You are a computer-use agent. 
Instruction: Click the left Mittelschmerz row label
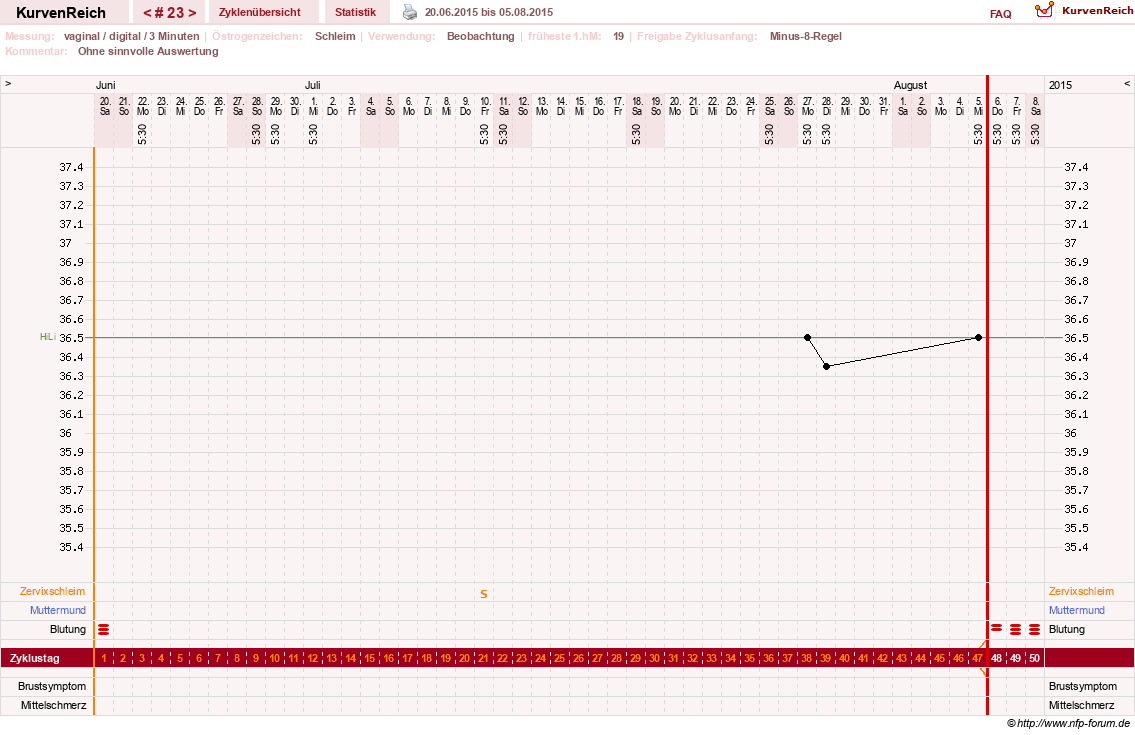coord(54,705)
